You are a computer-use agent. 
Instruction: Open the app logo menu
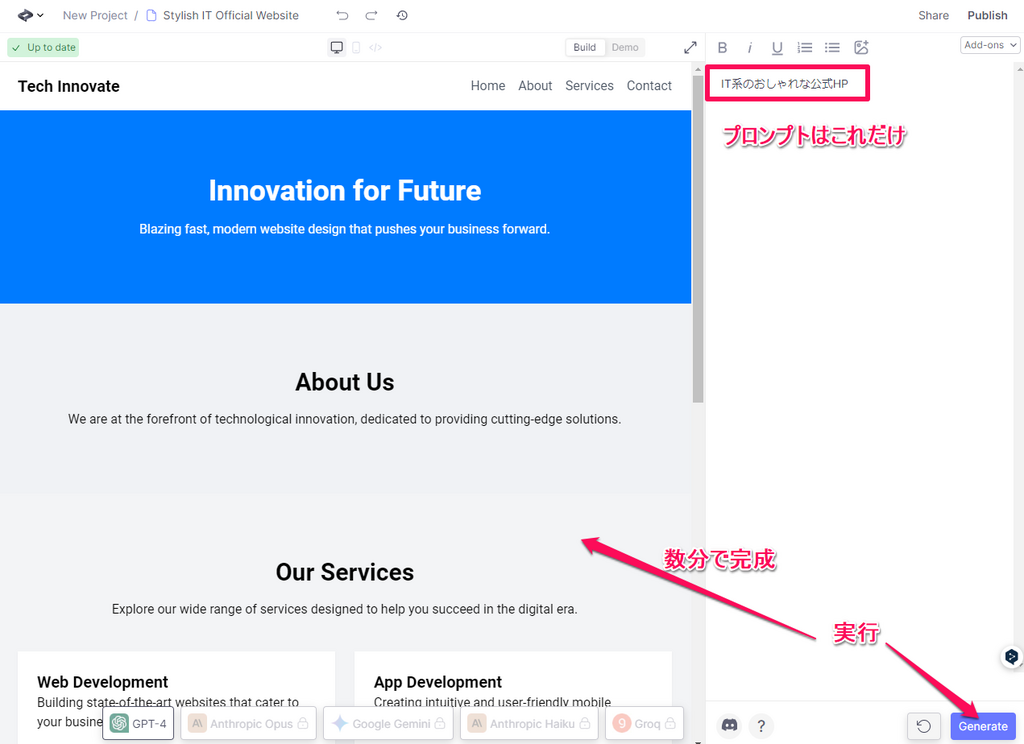tap(30, 15)
